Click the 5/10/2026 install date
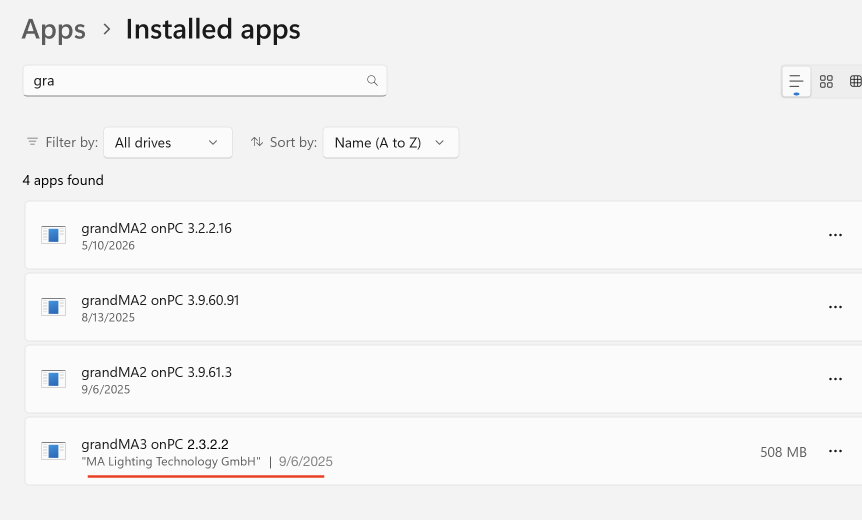This screenshot has width=862, height=520. point(108,246)
